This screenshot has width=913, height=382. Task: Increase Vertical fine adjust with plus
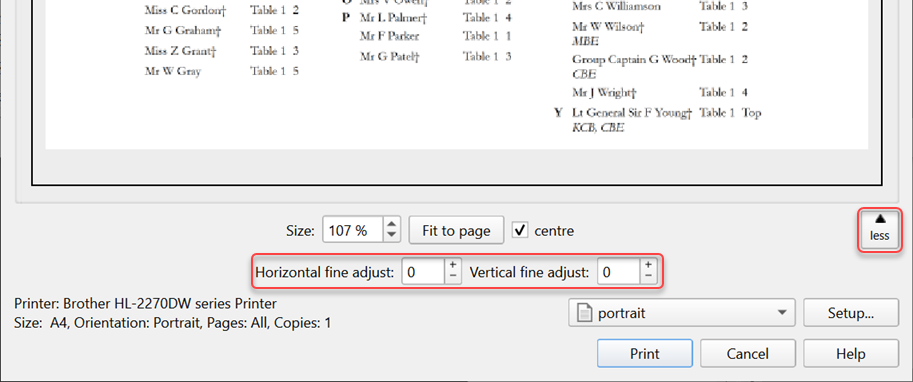(649, 266)
